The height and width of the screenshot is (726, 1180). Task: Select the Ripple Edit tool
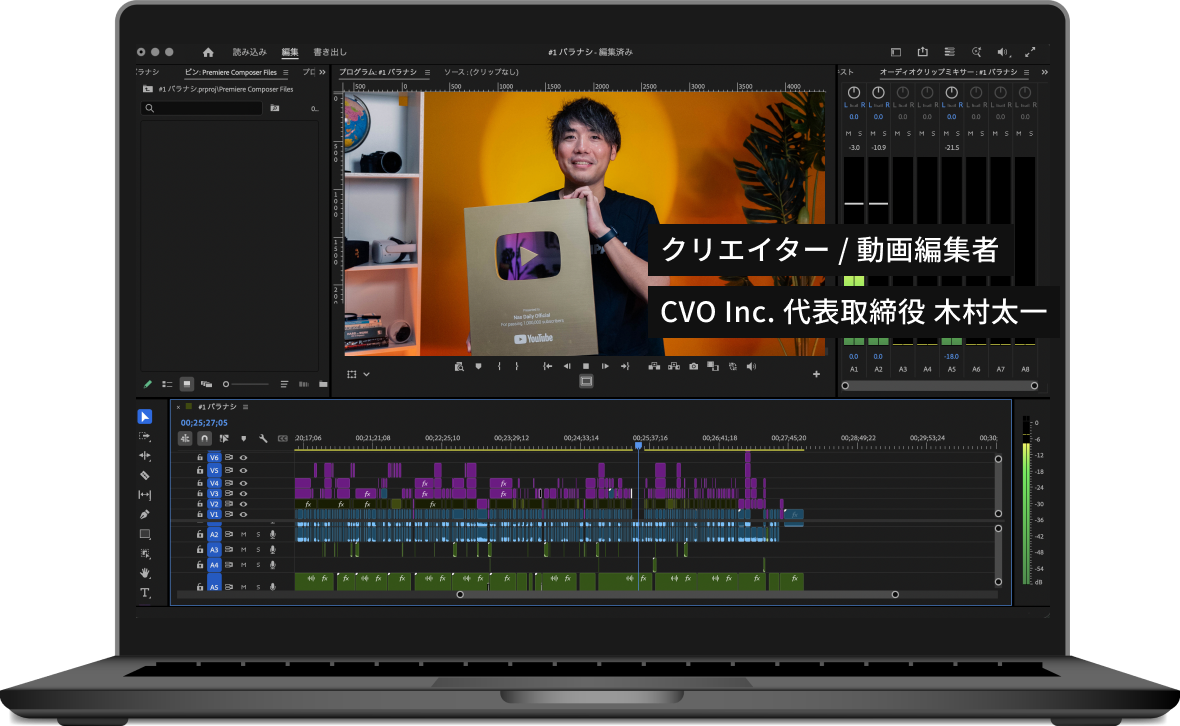point(144,456)
